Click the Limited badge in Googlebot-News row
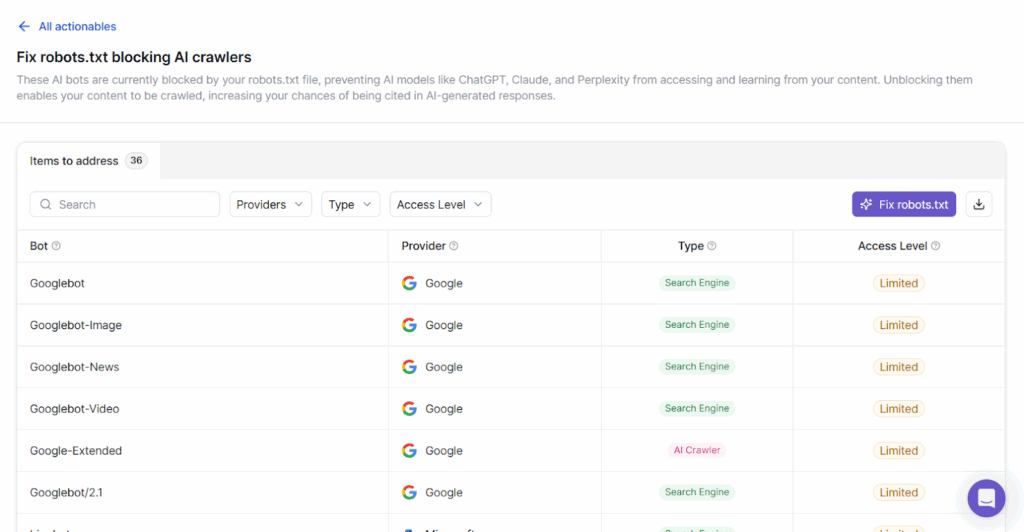Image resolution: width=1024 pixels, height=532 pixels. coord(899,367)
